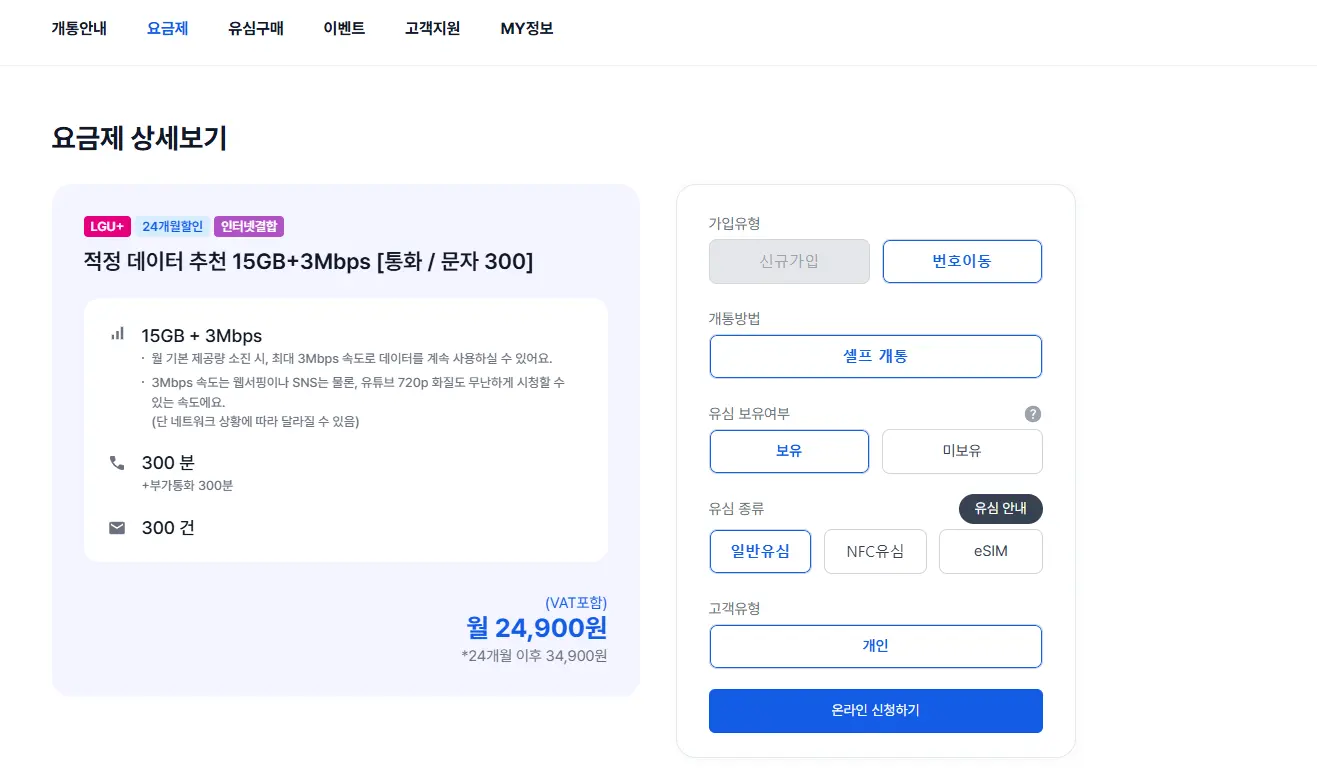Click the envelope message icon
Screen dimensions: 1317x770
click(x=117, y=527)
